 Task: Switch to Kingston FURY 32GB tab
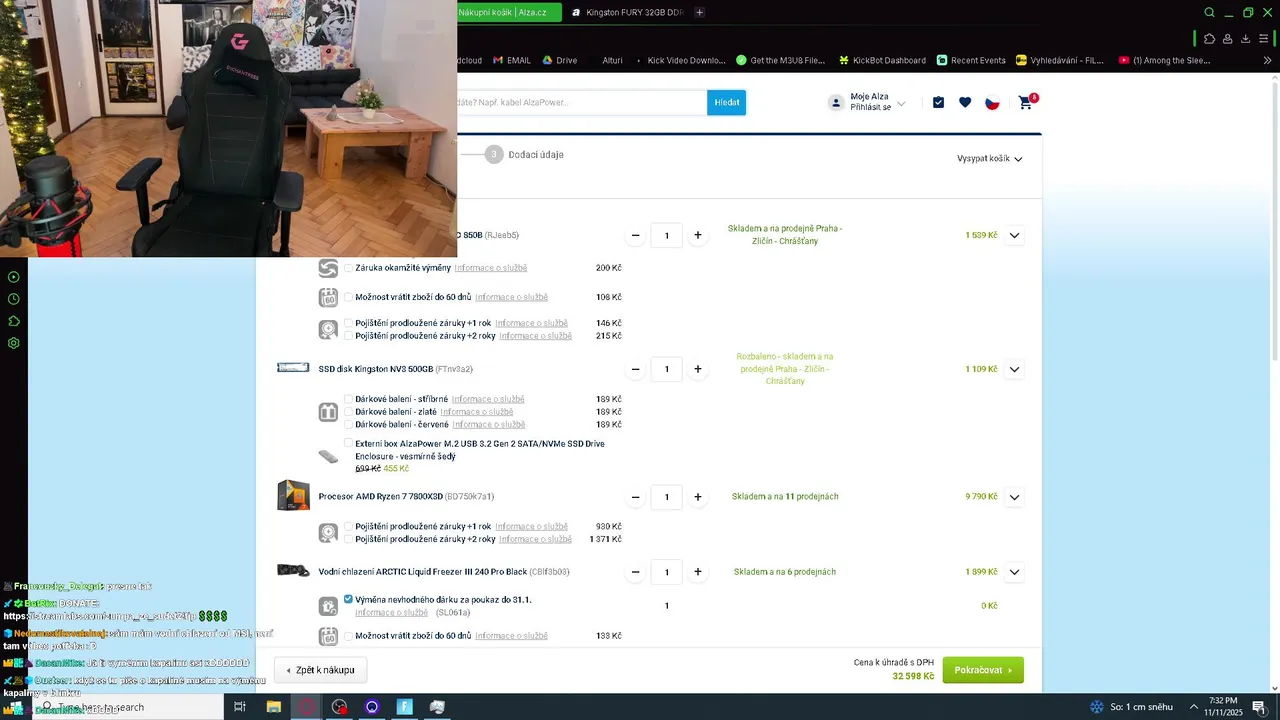click(627, 12)
